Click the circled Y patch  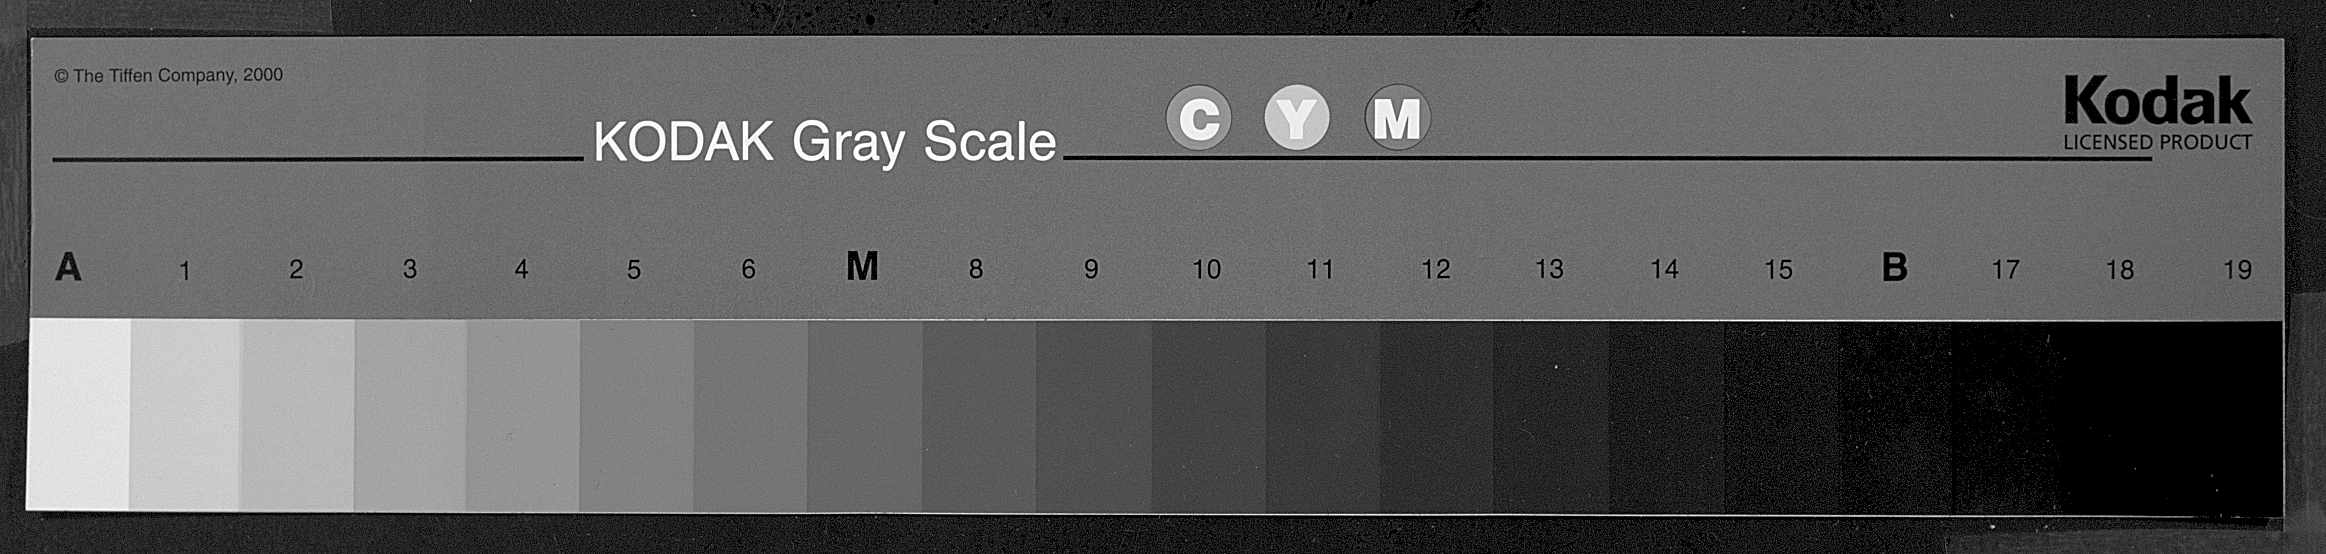click(x=1297, y=118)
